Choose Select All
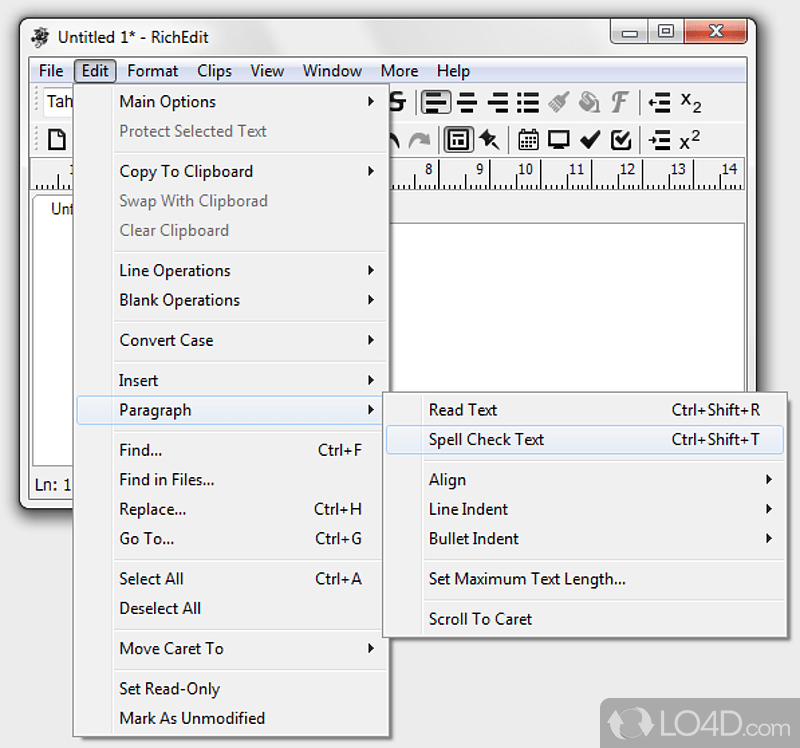The height and width of the screenshot is (748, 800). click(231, 579)
